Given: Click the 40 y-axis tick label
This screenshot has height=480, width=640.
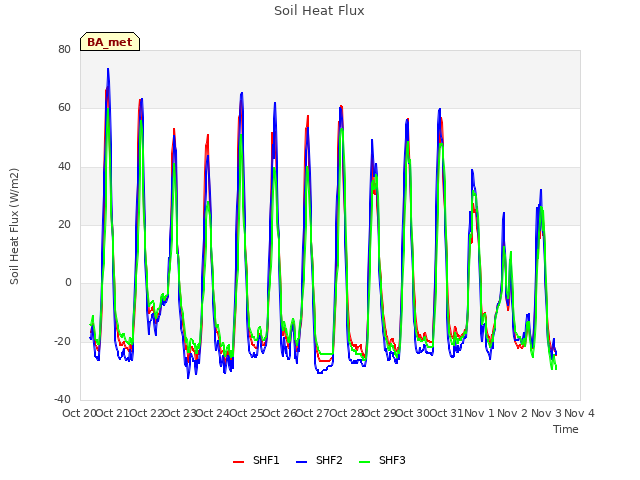Looking at the screenshot, I should (x=64, y=167).
